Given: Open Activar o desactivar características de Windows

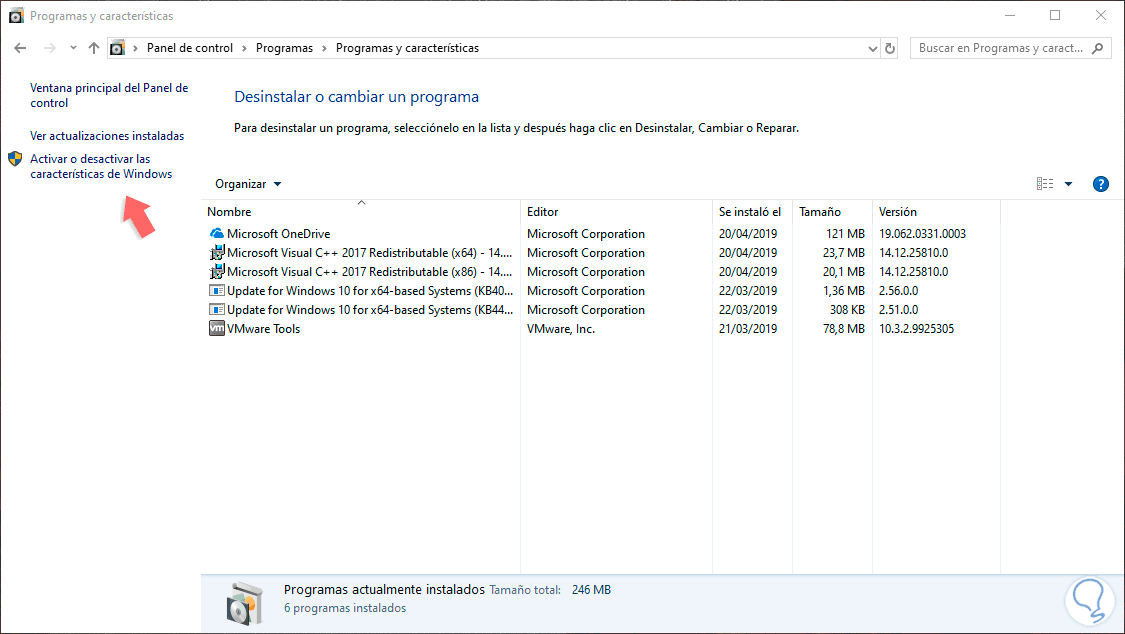Looking at the screenshot, I should pyautogui.click(x=101, y=166).
